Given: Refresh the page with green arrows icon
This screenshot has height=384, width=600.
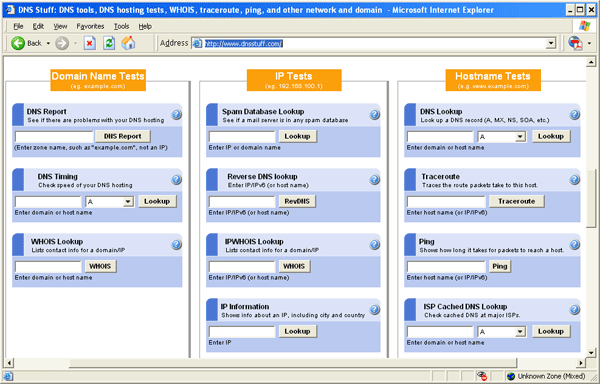Looking at the screenshot, I should 109,43.
